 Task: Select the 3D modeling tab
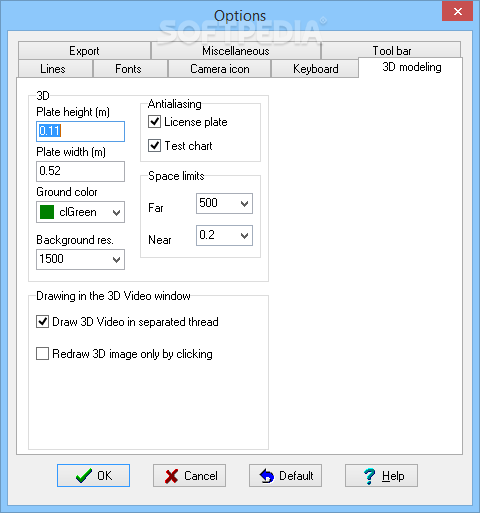pyautogui.click(x=412, y=67)
